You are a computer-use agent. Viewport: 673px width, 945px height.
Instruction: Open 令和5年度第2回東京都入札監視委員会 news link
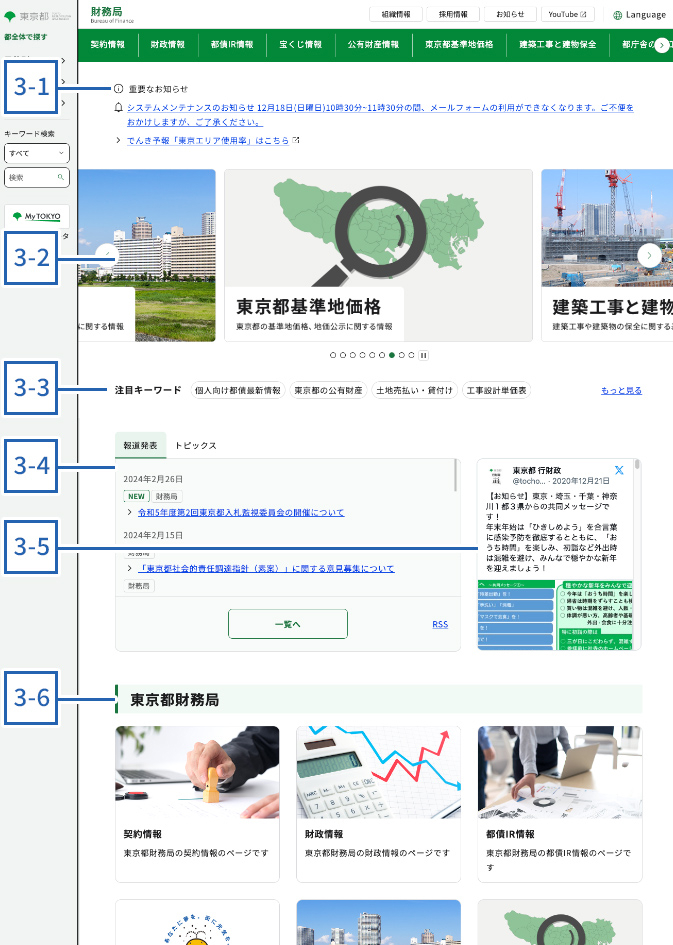241,512
